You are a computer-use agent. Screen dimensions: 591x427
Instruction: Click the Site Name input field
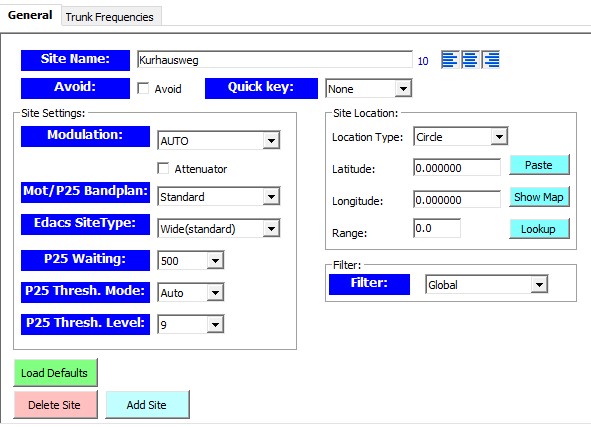[274, 60]
